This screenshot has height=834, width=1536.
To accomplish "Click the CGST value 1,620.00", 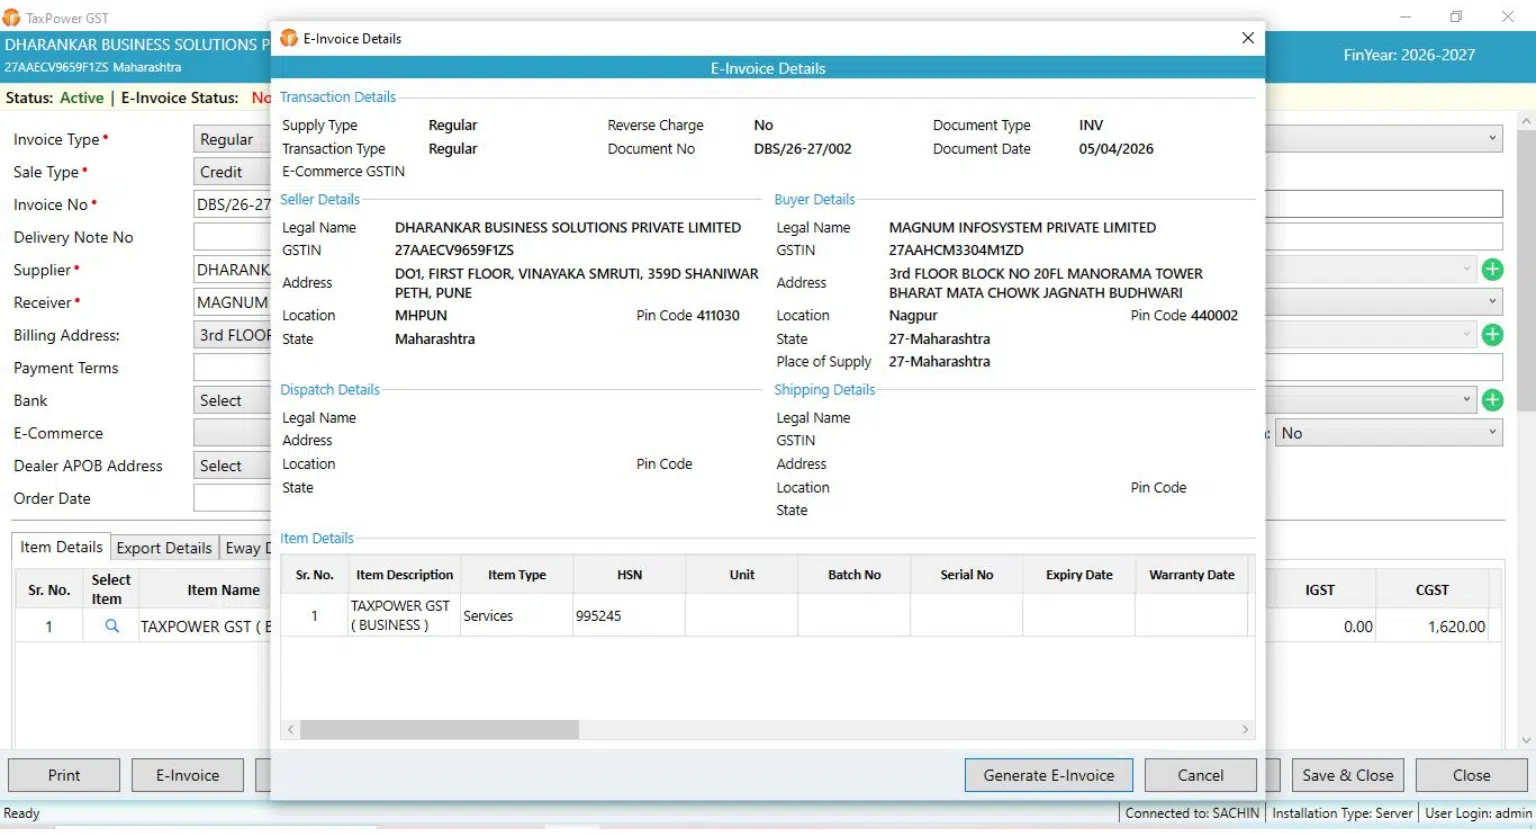I will (1456, 627).
